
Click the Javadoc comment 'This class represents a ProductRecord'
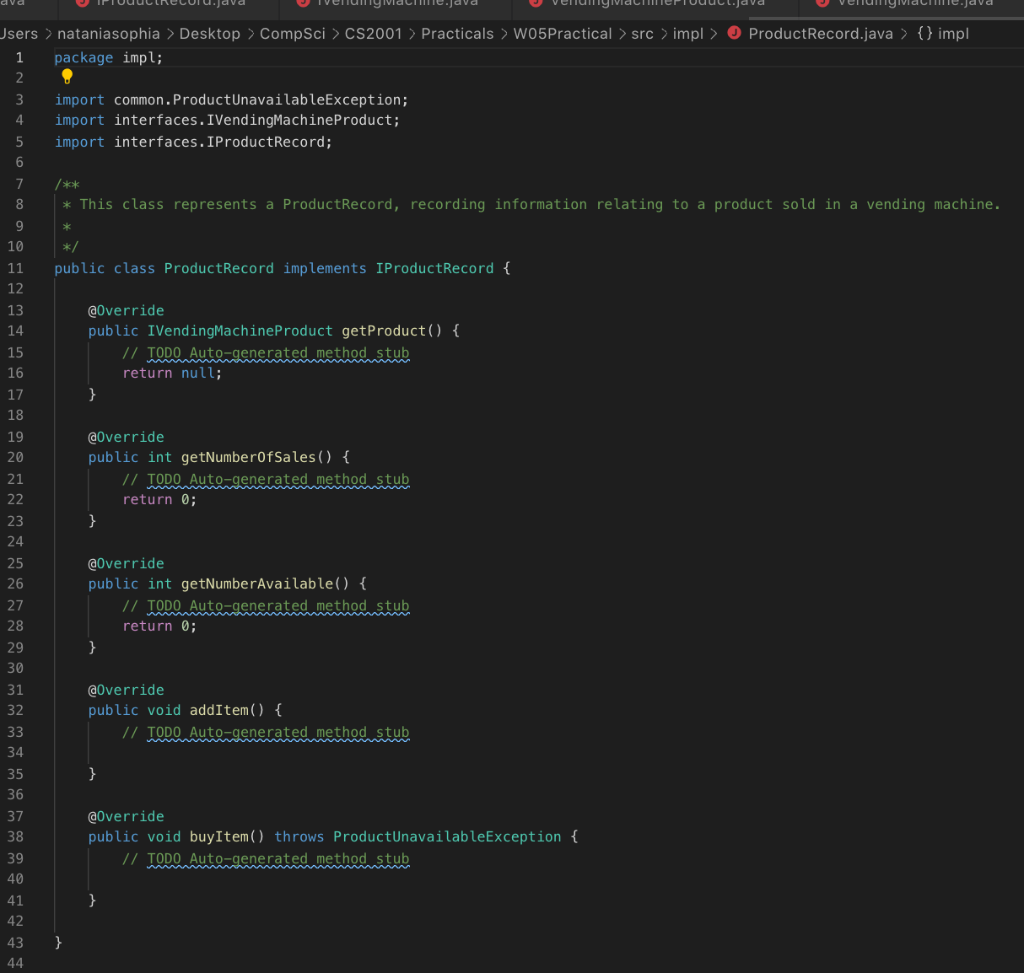pos(235,204)
